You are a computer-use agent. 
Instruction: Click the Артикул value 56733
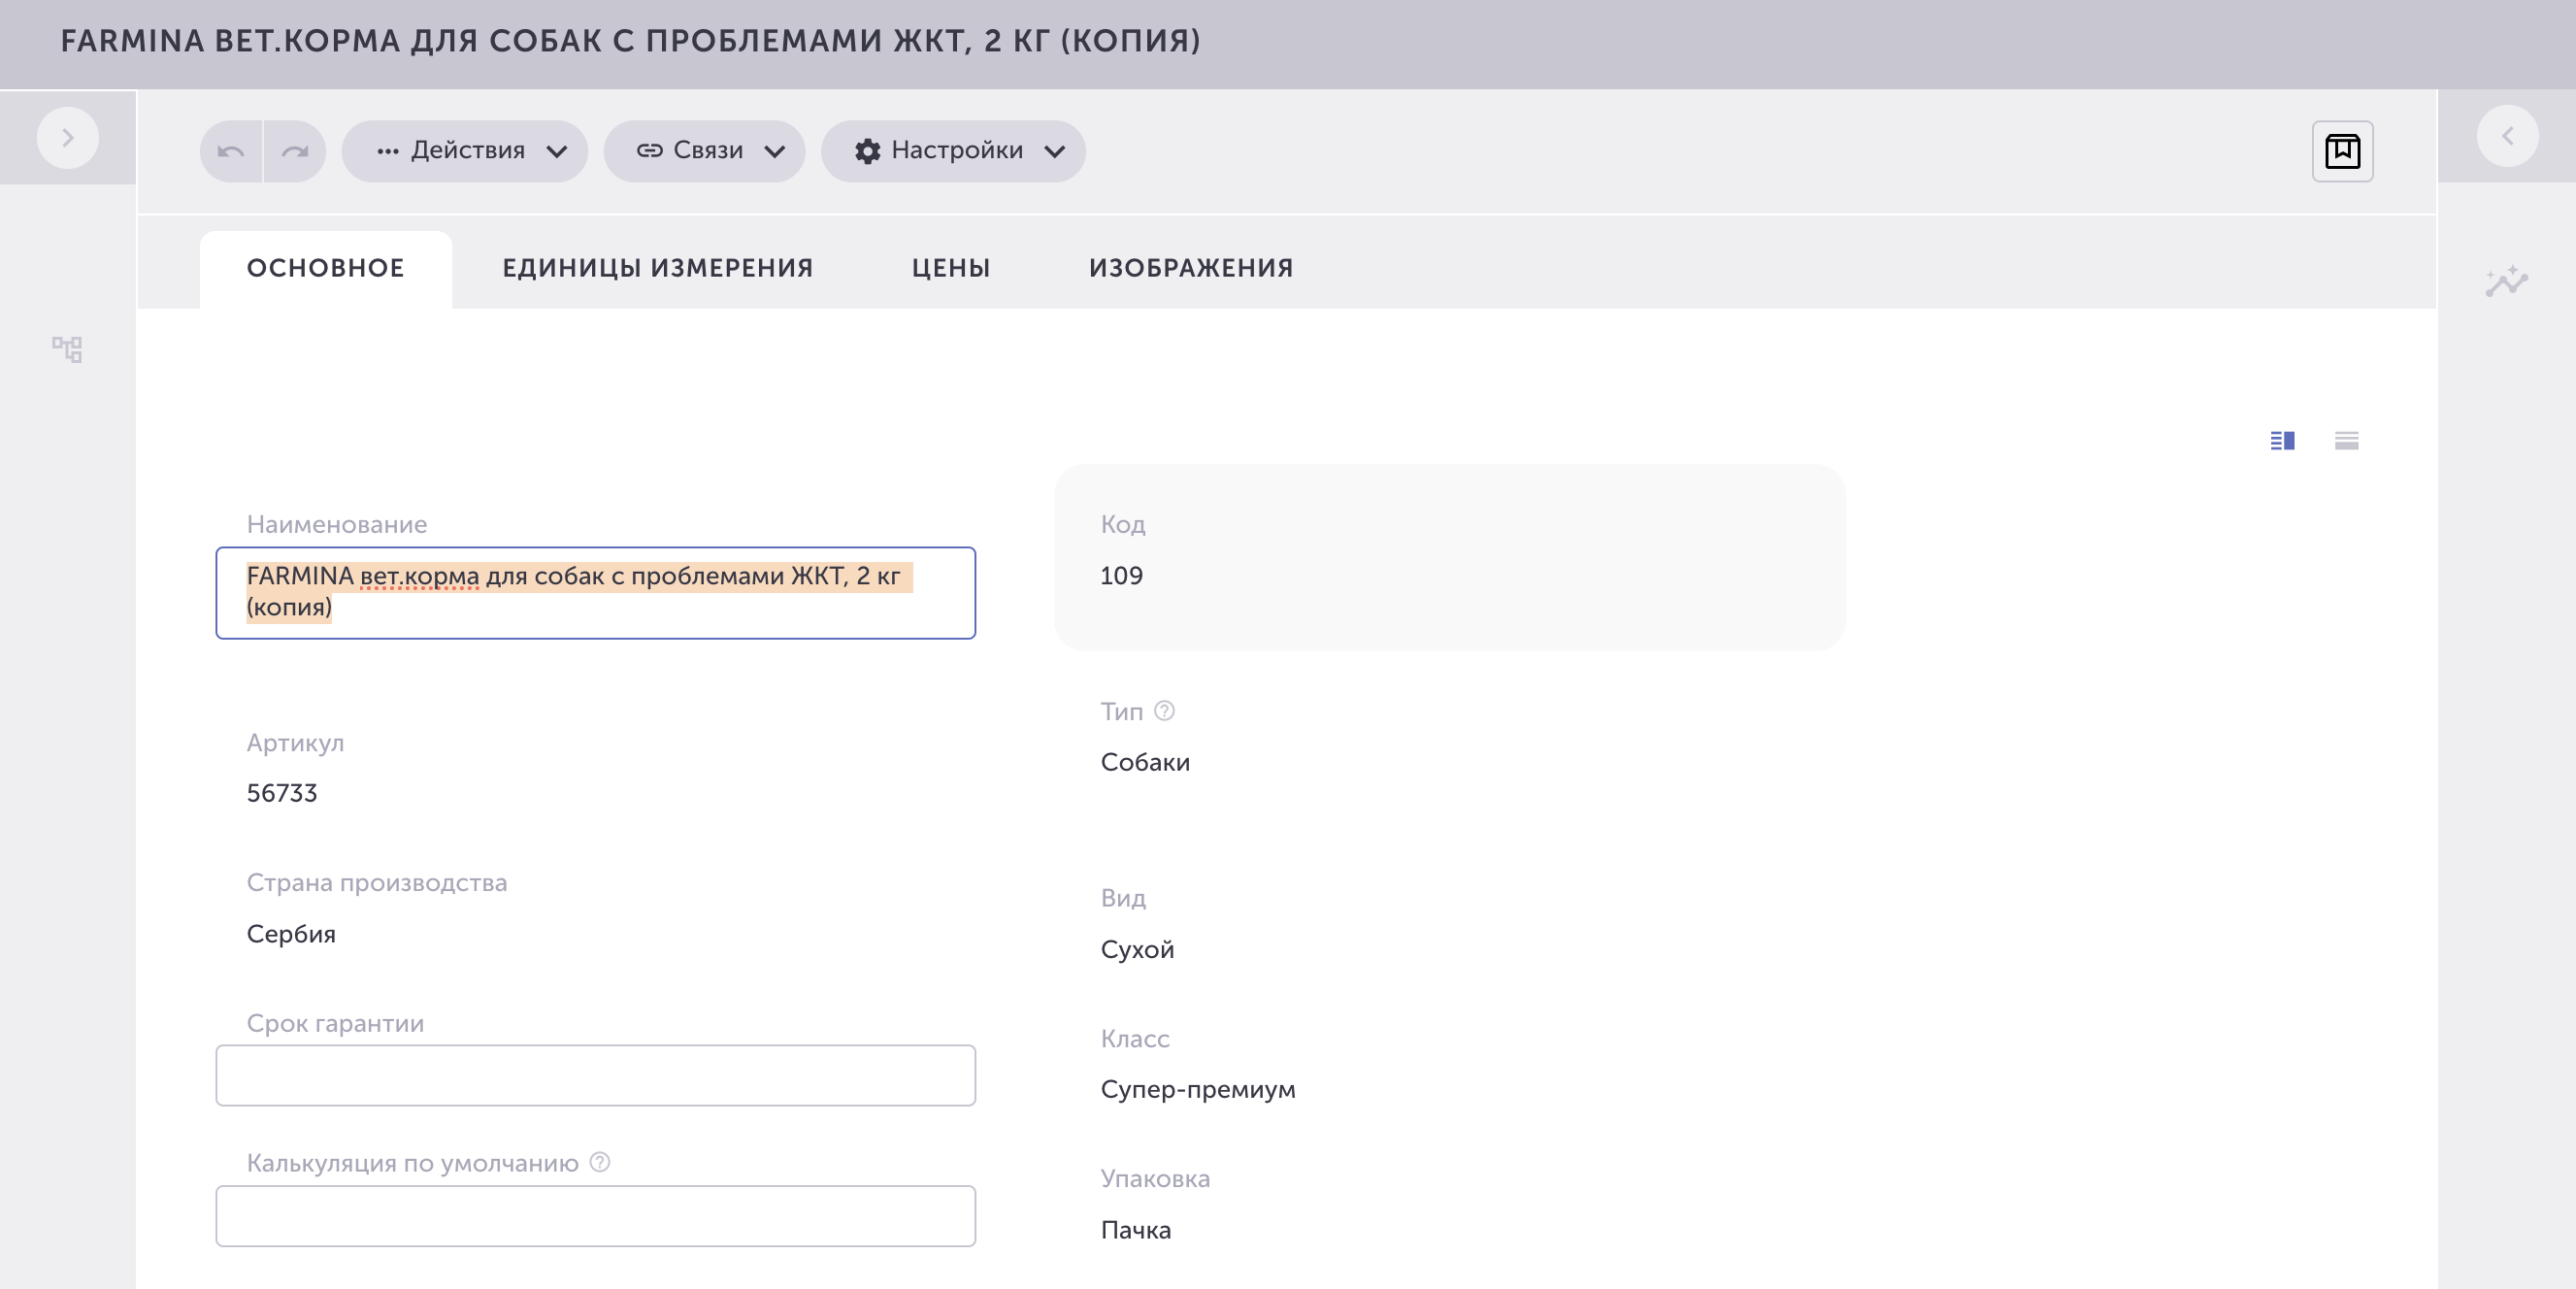282,793
